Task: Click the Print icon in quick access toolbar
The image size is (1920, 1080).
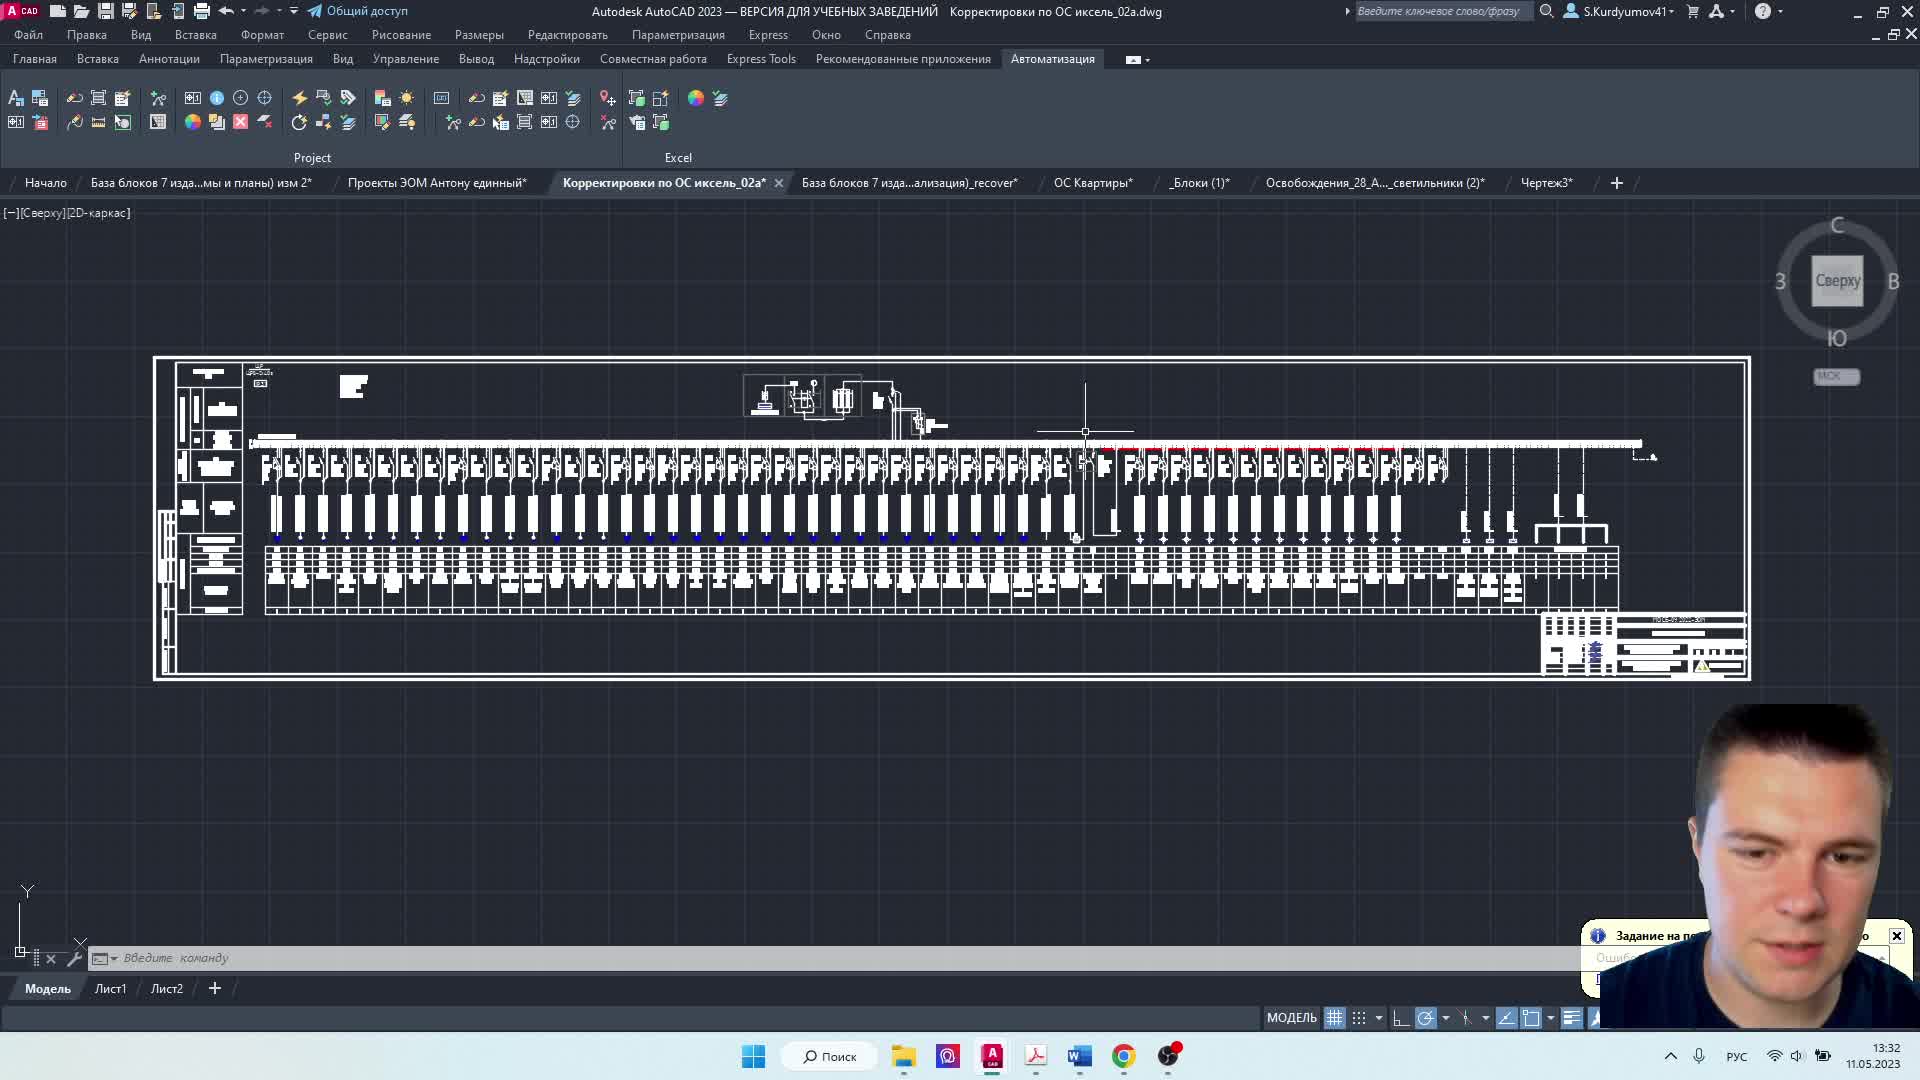Action: [202, 11]
